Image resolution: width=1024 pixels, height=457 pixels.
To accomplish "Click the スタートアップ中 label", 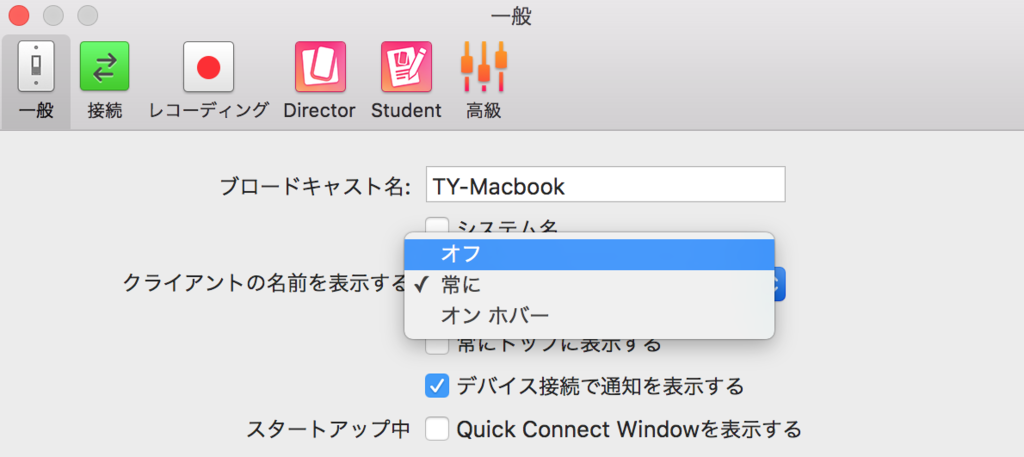I will (x=328, y=430).
